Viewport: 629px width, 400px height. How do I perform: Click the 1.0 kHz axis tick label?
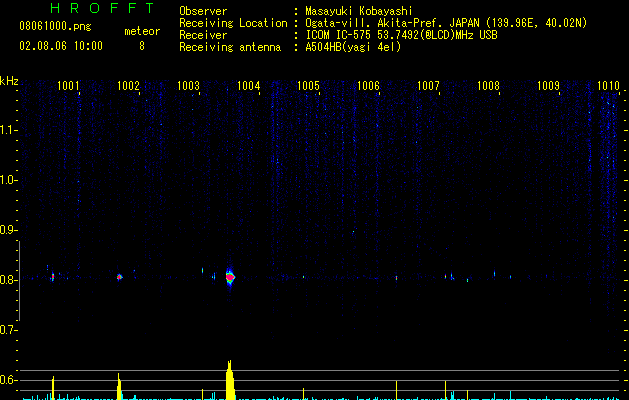(x=8, y=180)
